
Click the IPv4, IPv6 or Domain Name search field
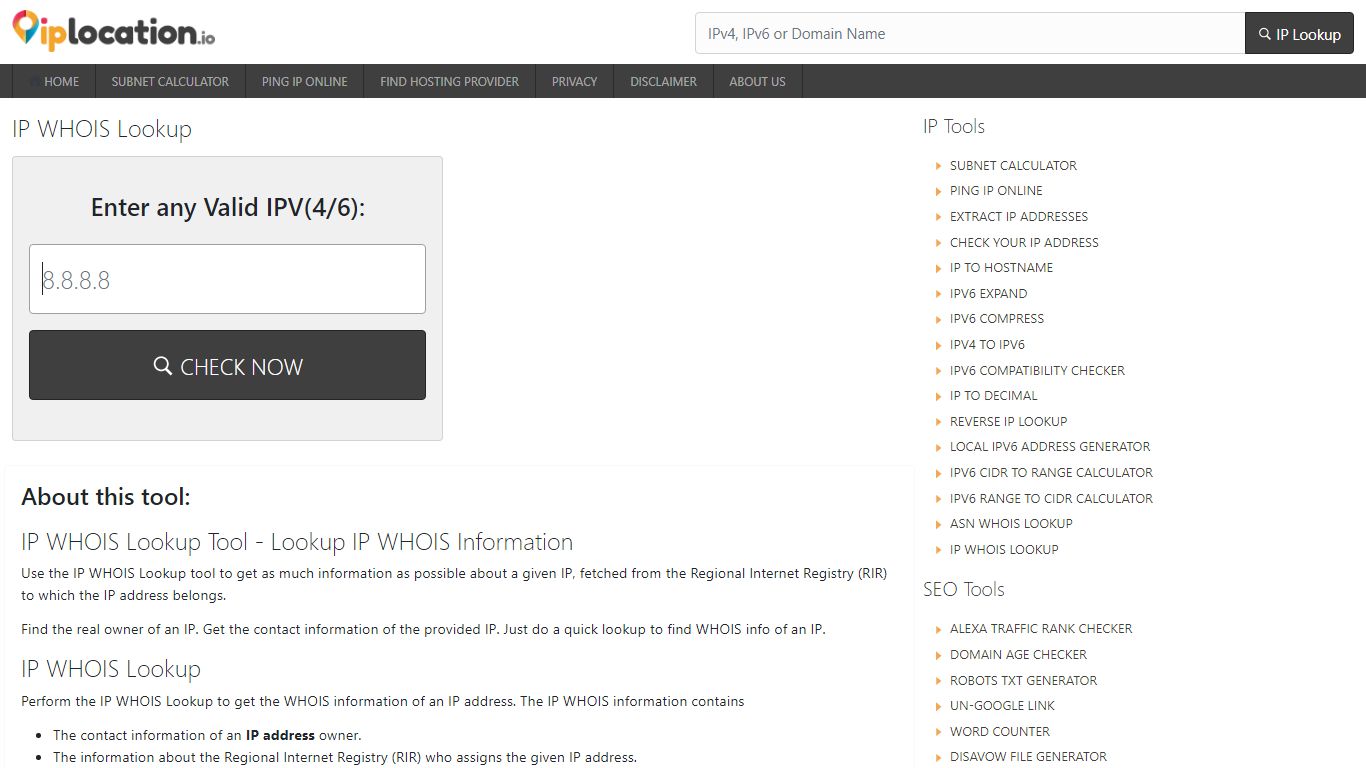tap(970, 33)
